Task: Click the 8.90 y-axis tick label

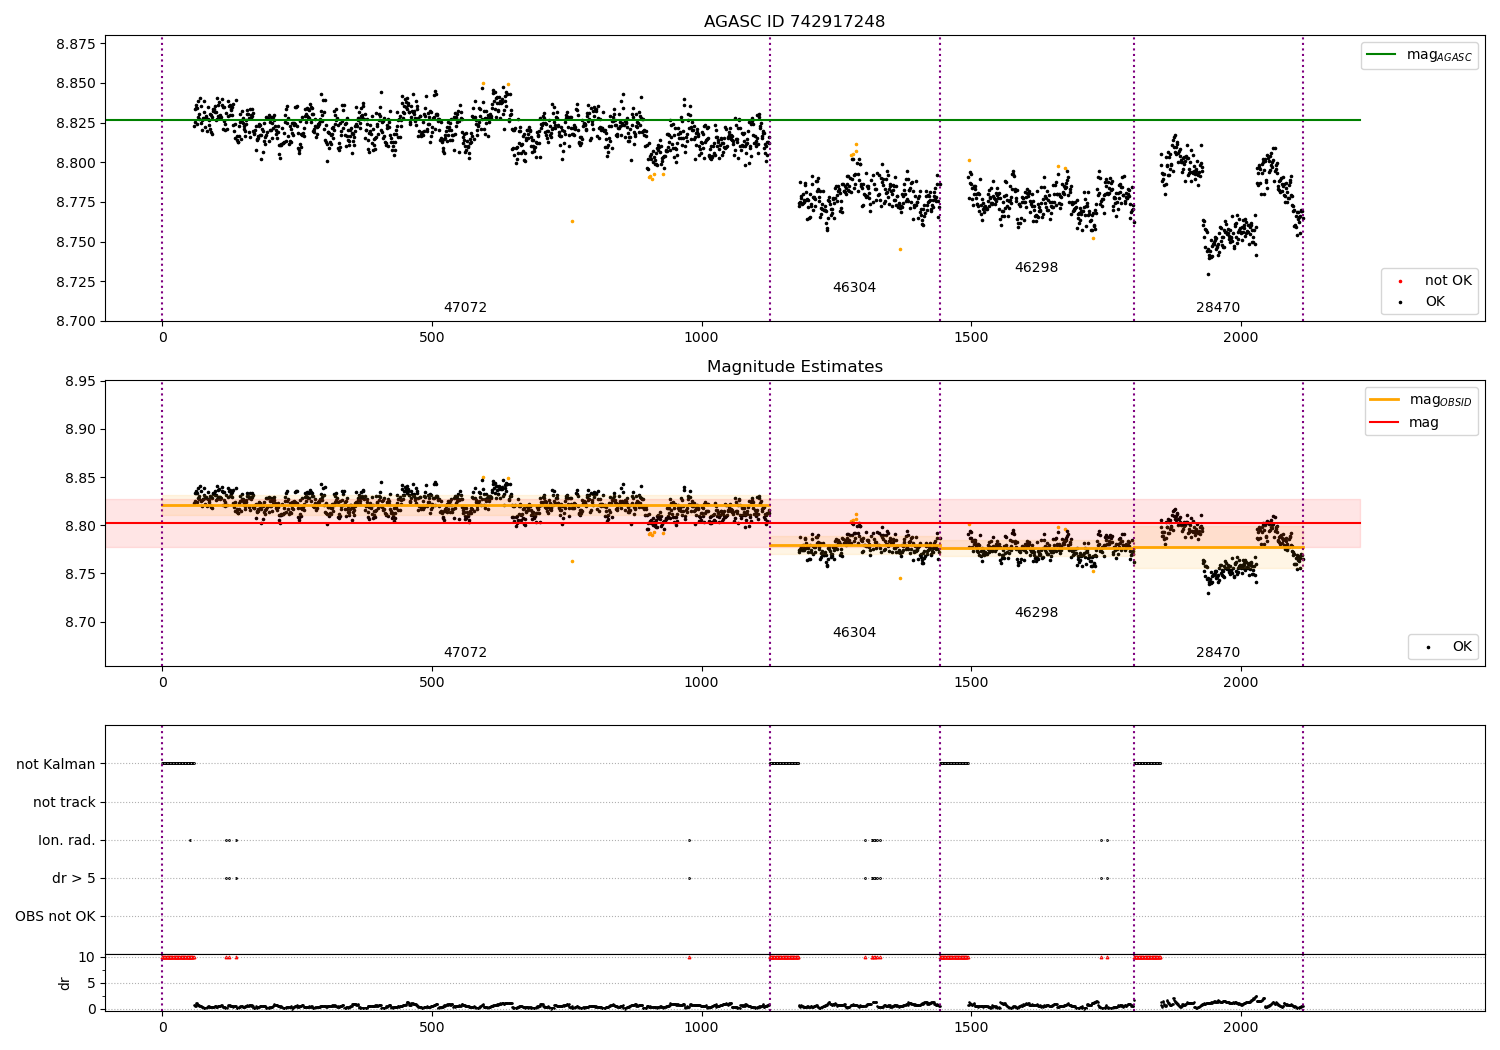Action: 80,430
